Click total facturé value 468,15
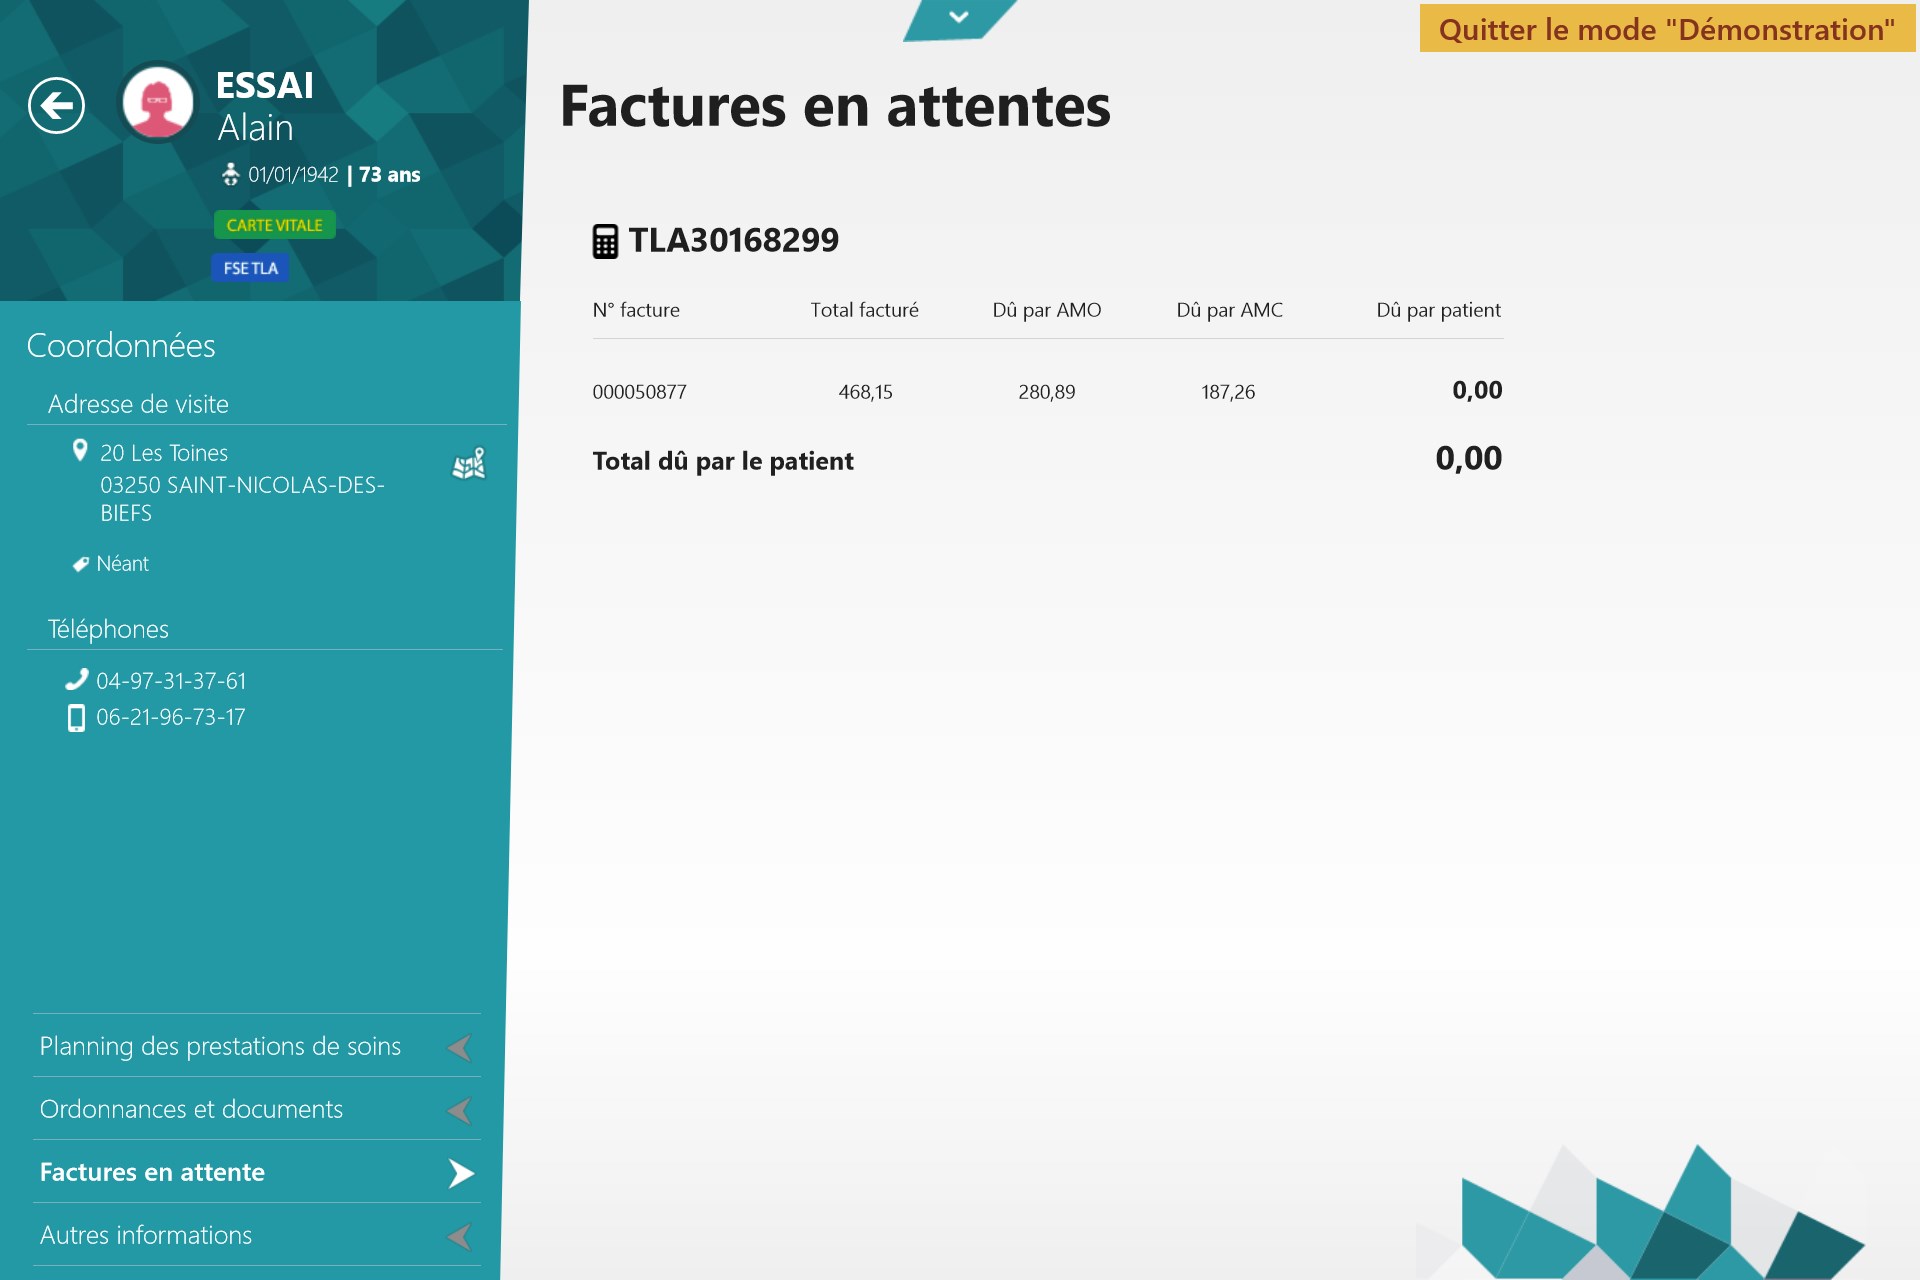 pos(866,392)
